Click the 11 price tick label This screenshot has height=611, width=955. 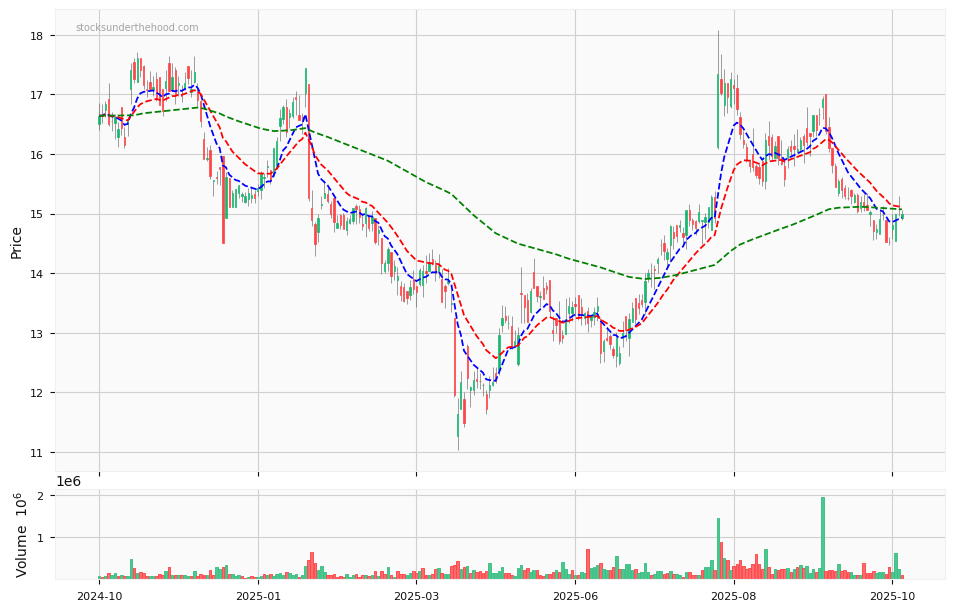37,453
